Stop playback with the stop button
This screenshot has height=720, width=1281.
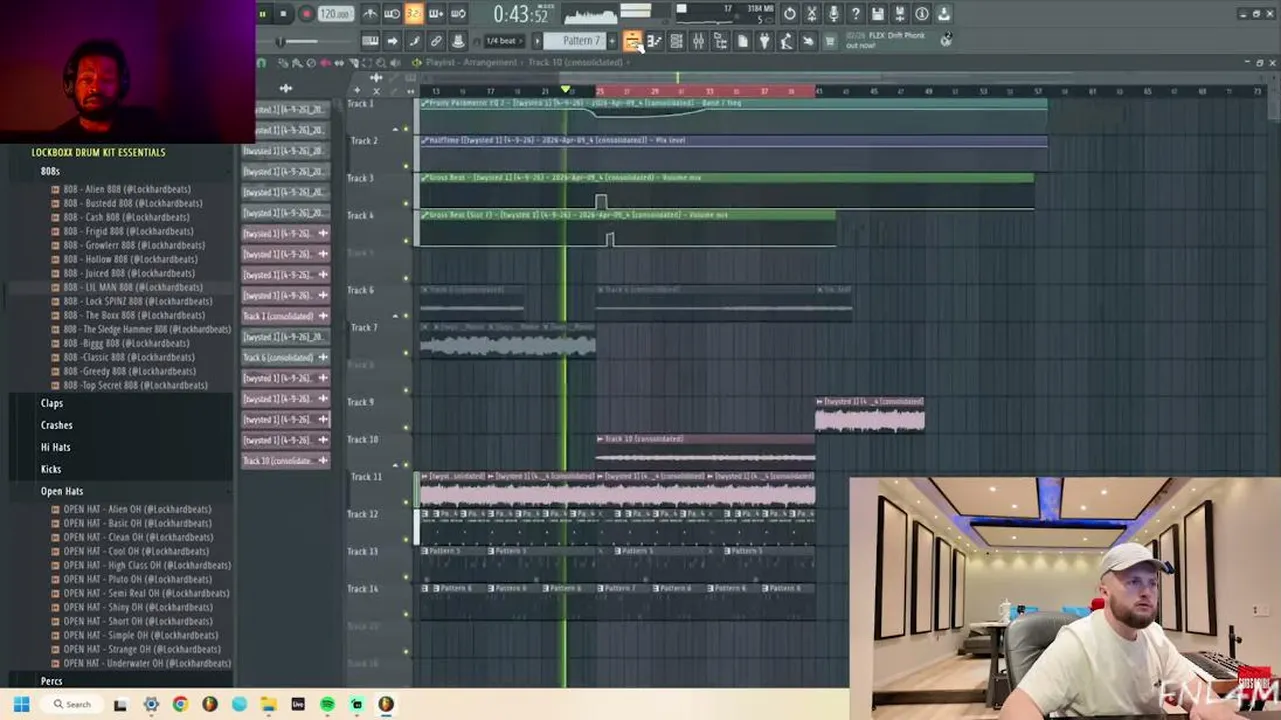pyautogui.click(x=284, y=14)
